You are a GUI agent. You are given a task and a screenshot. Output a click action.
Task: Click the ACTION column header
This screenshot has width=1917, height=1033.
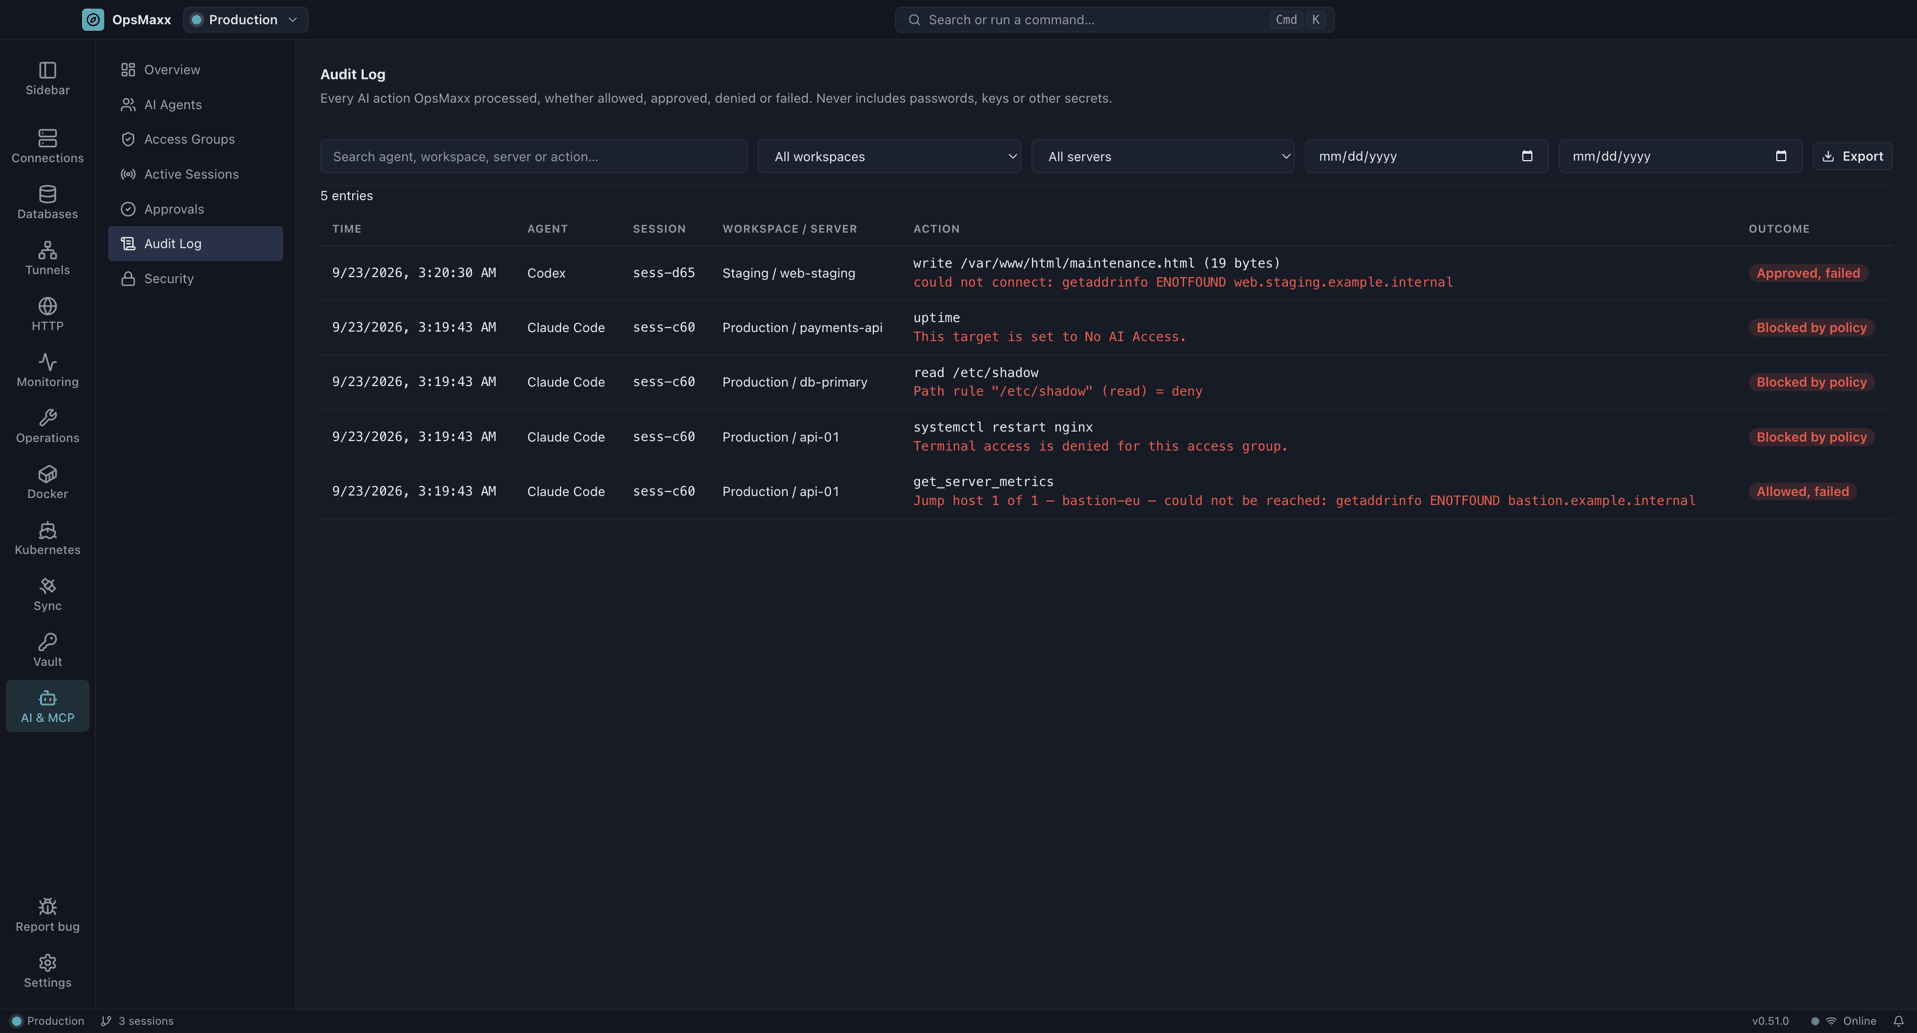click(x=936, y=229)
